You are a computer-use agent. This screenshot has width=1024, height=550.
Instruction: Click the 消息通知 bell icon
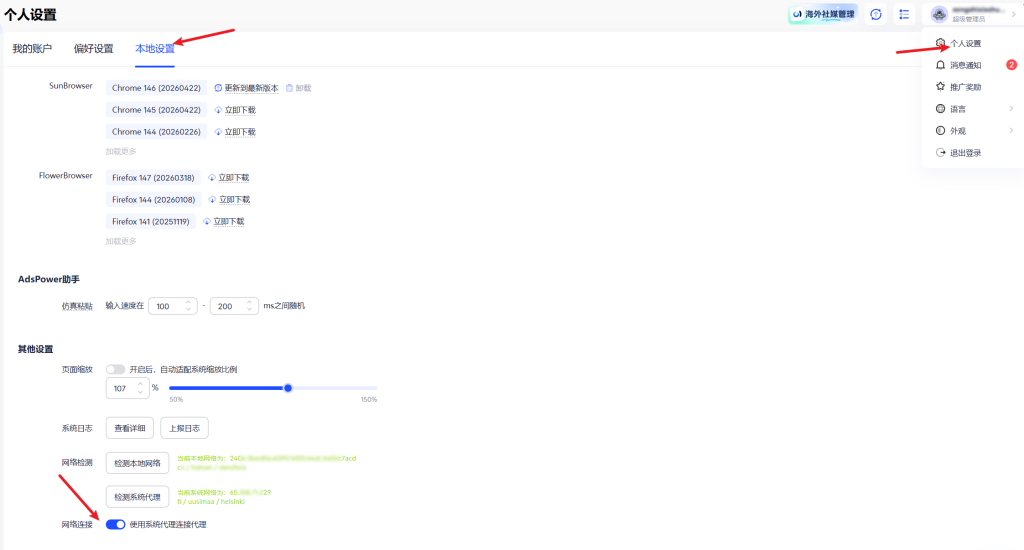(940, 65)
